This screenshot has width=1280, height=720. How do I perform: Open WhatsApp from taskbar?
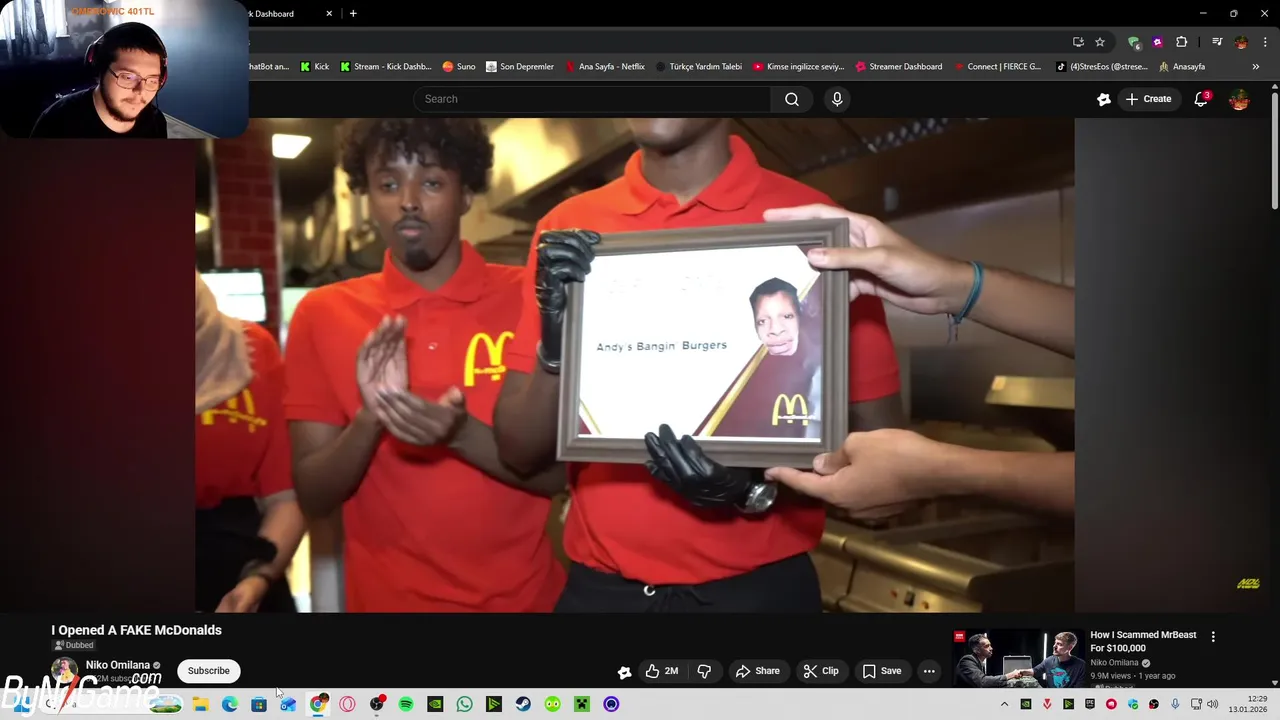tap(464, 705)
